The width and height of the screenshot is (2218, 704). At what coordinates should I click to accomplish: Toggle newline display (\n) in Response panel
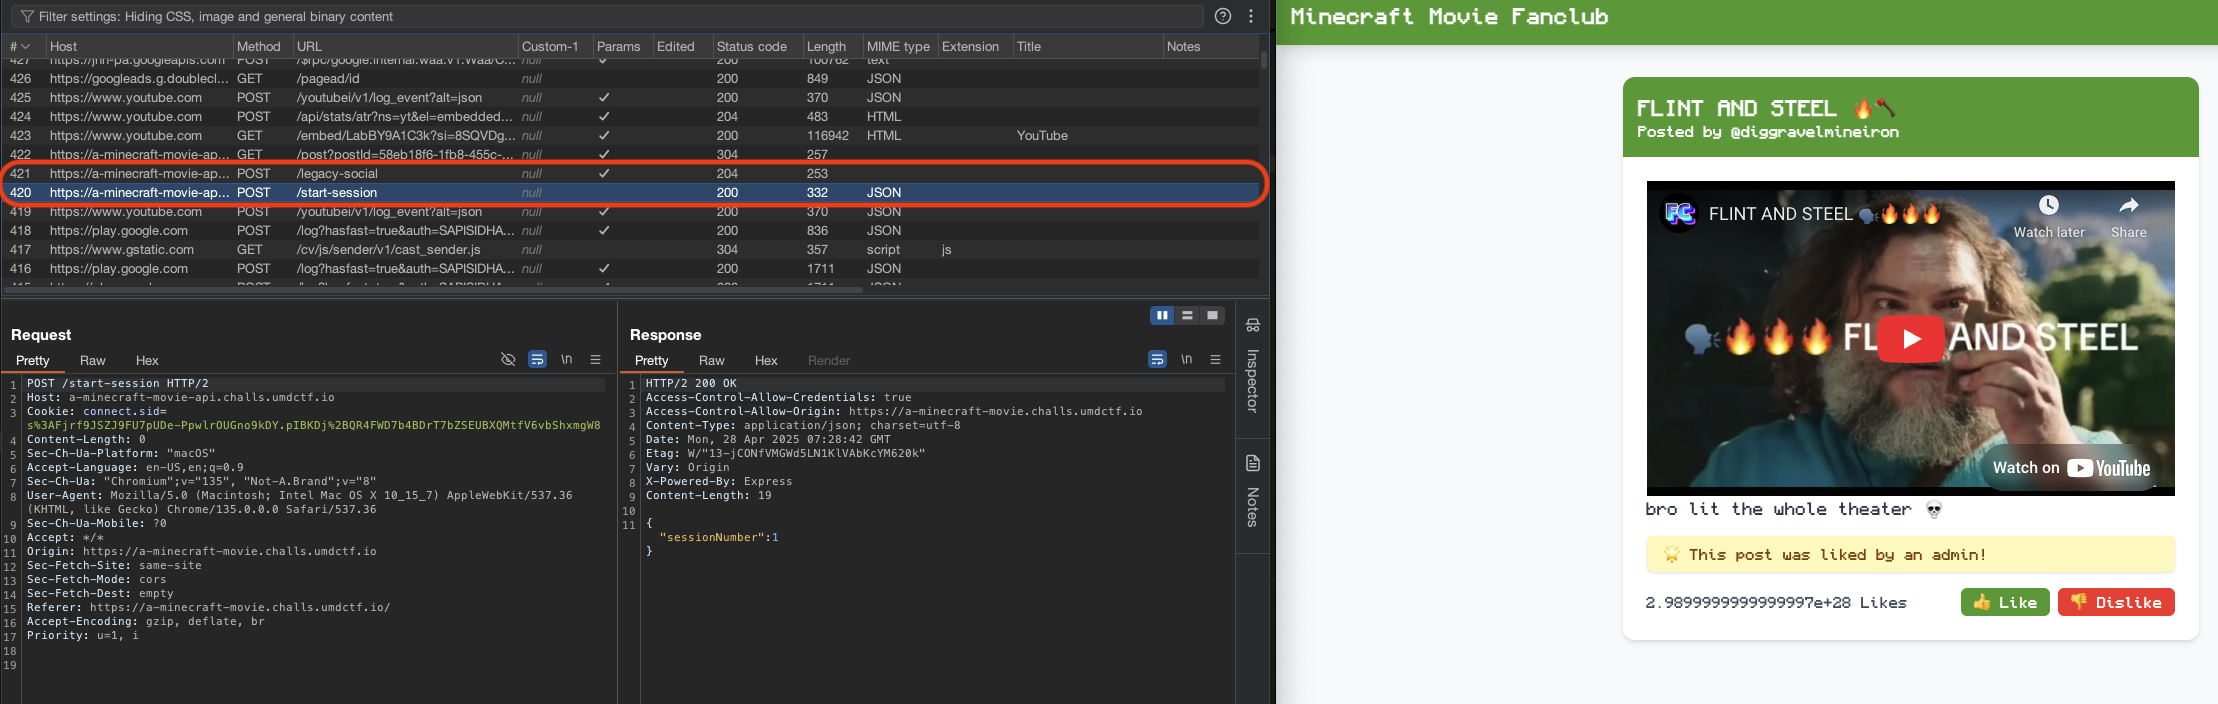pos(1186,360)
